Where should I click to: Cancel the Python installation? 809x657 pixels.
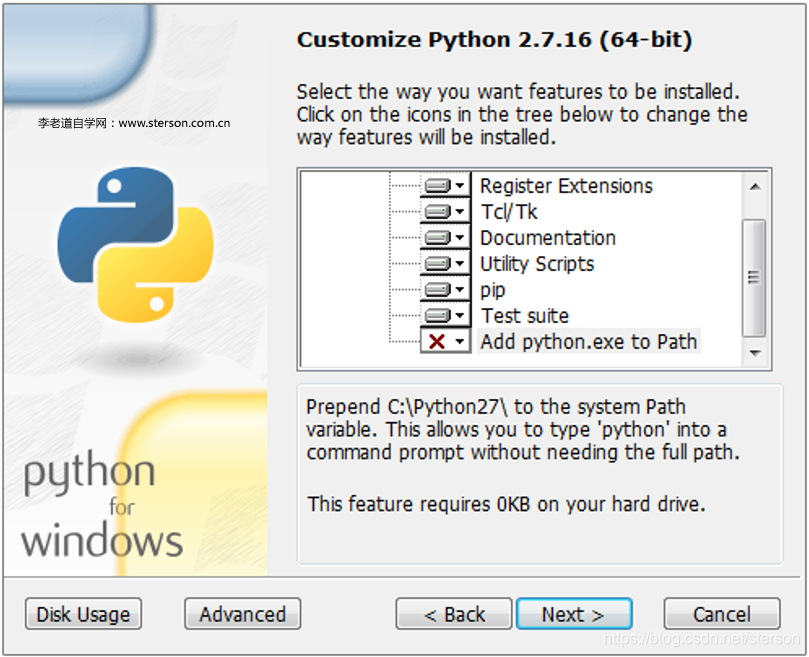(x=722, y=614)
